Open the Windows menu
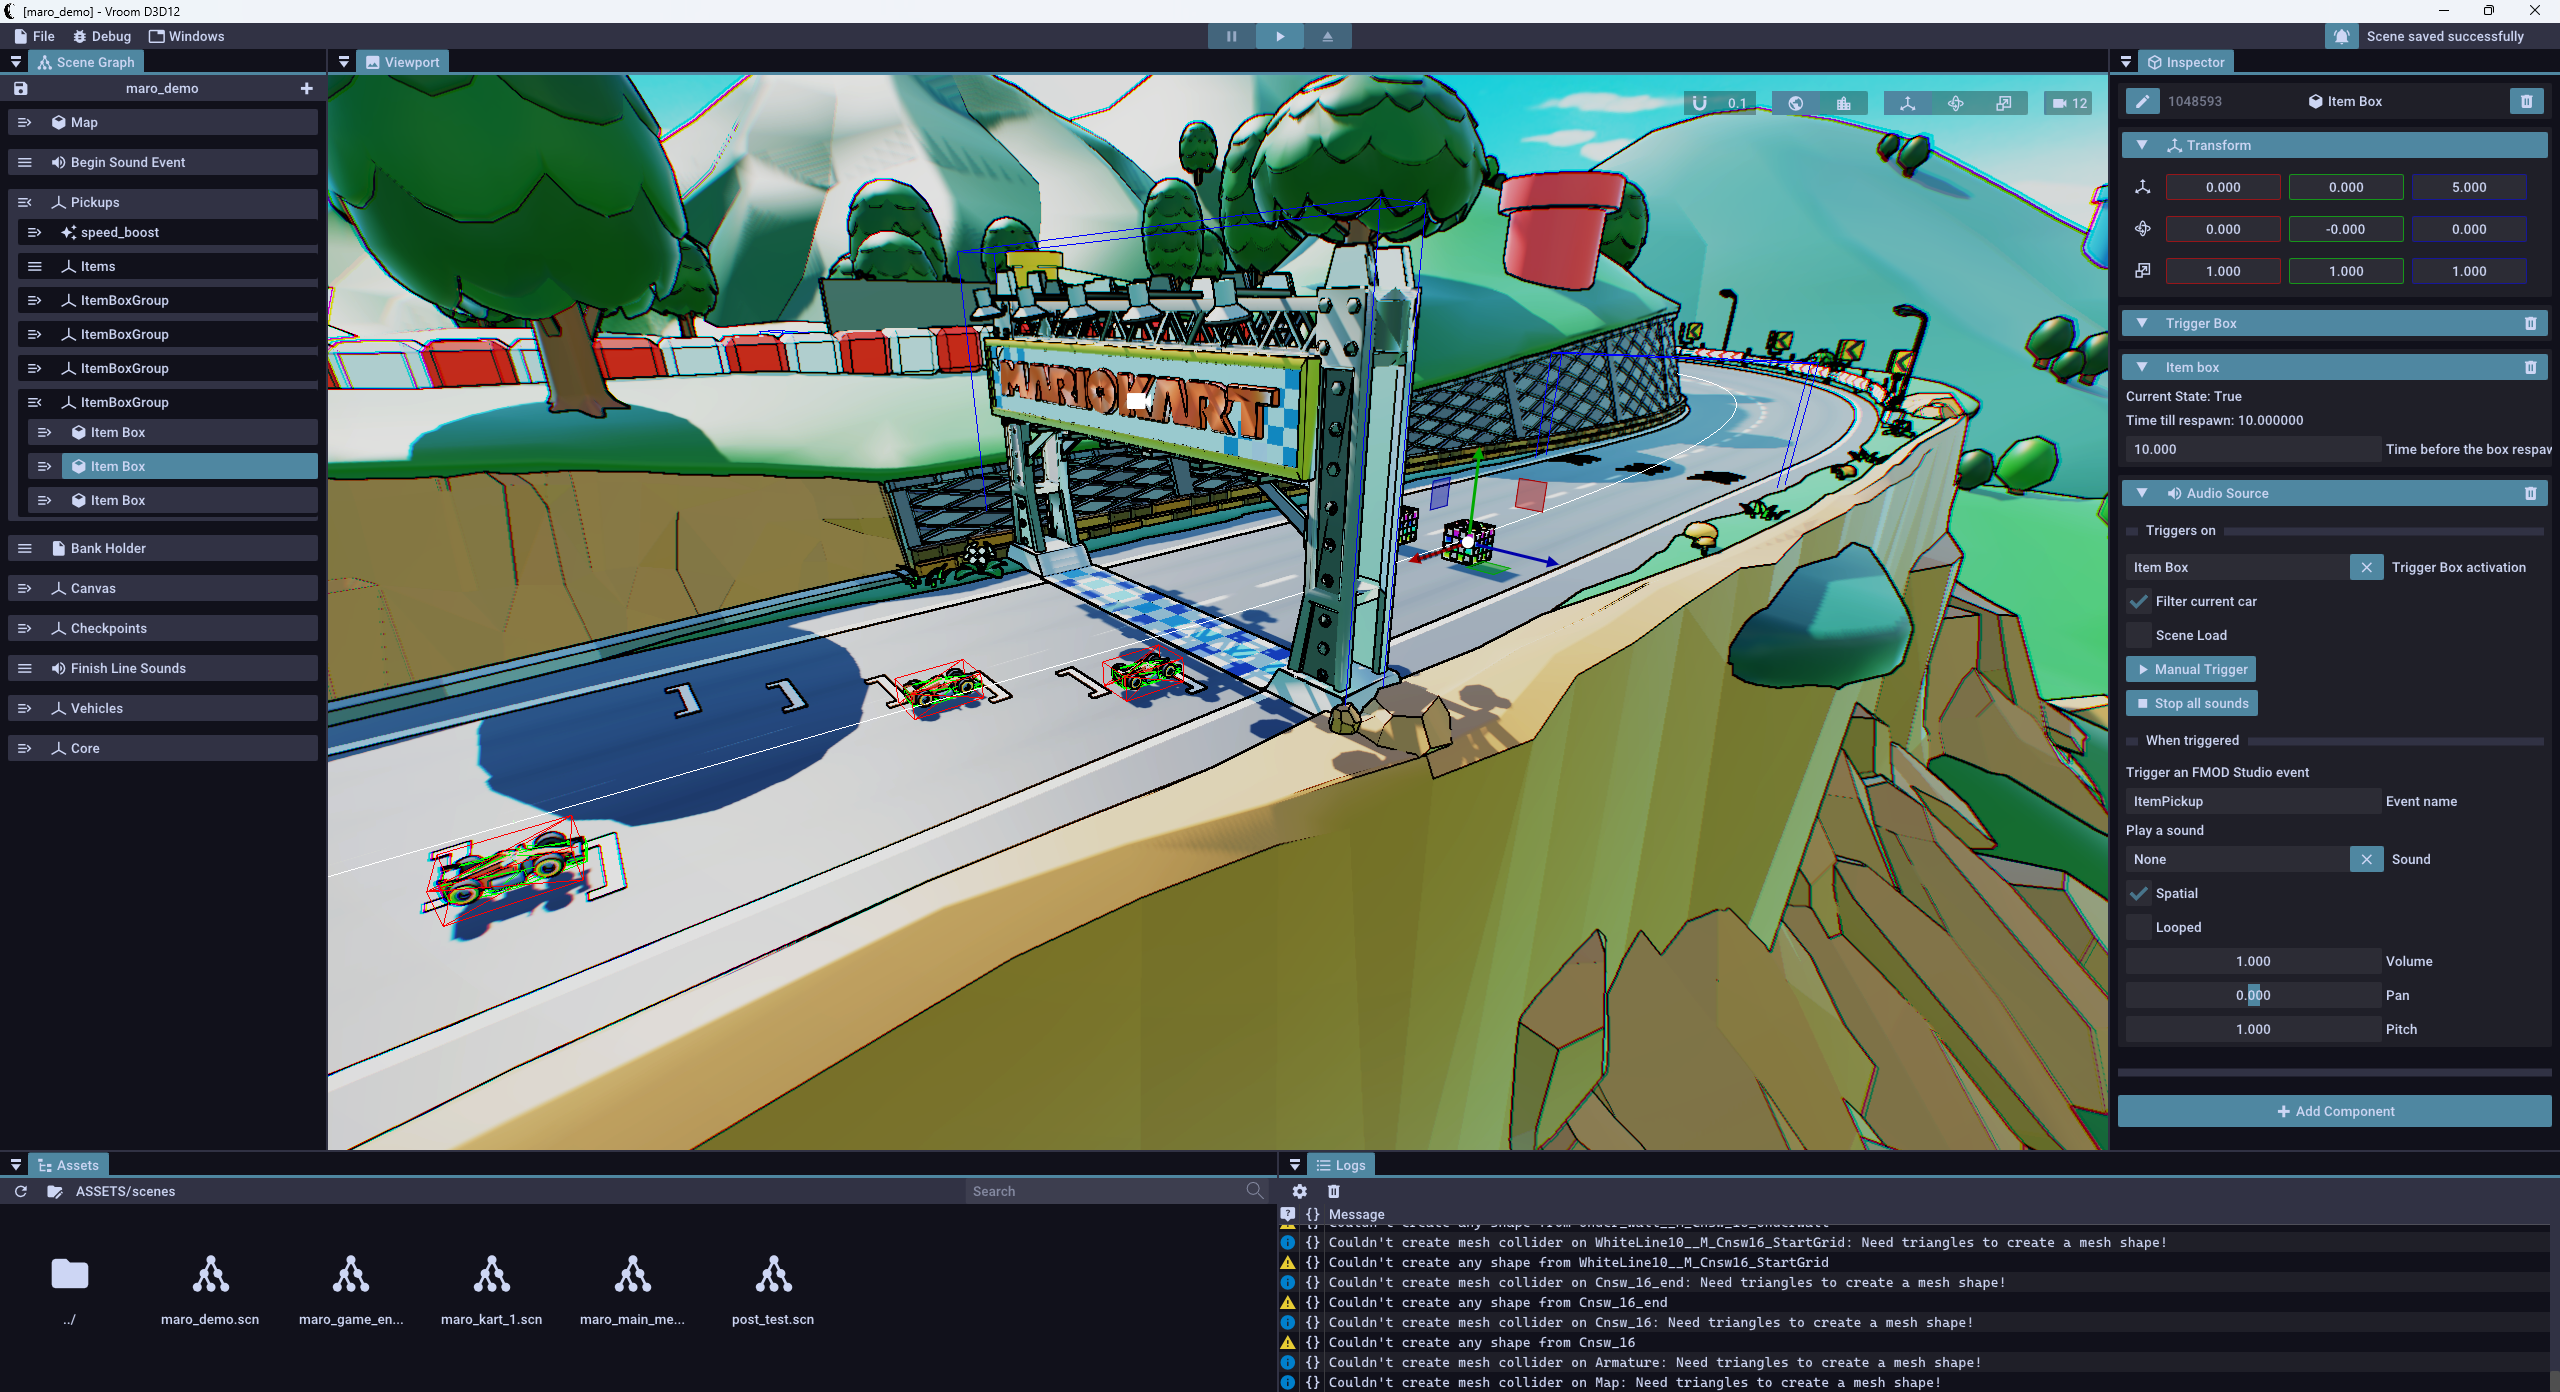 tap(186, 36)
